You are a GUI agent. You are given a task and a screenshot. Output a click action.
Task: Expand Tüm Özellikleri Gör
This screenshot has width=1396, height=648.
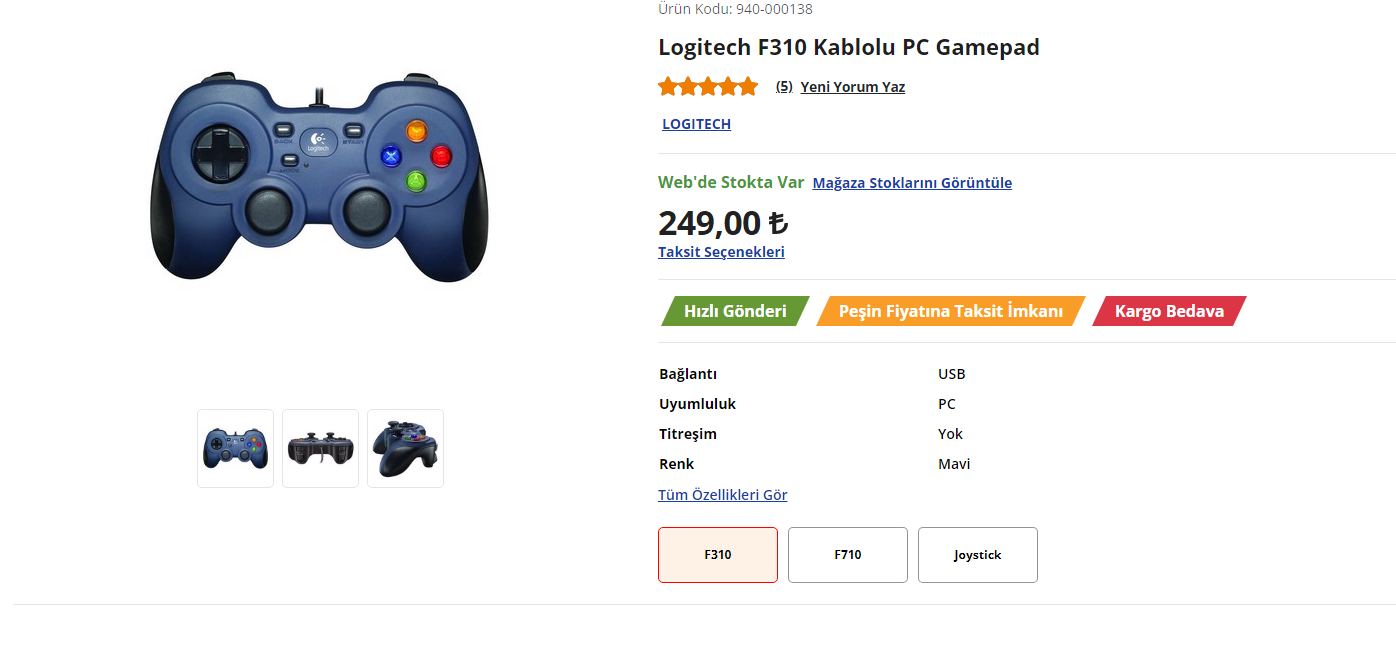[x=722, y=495]
